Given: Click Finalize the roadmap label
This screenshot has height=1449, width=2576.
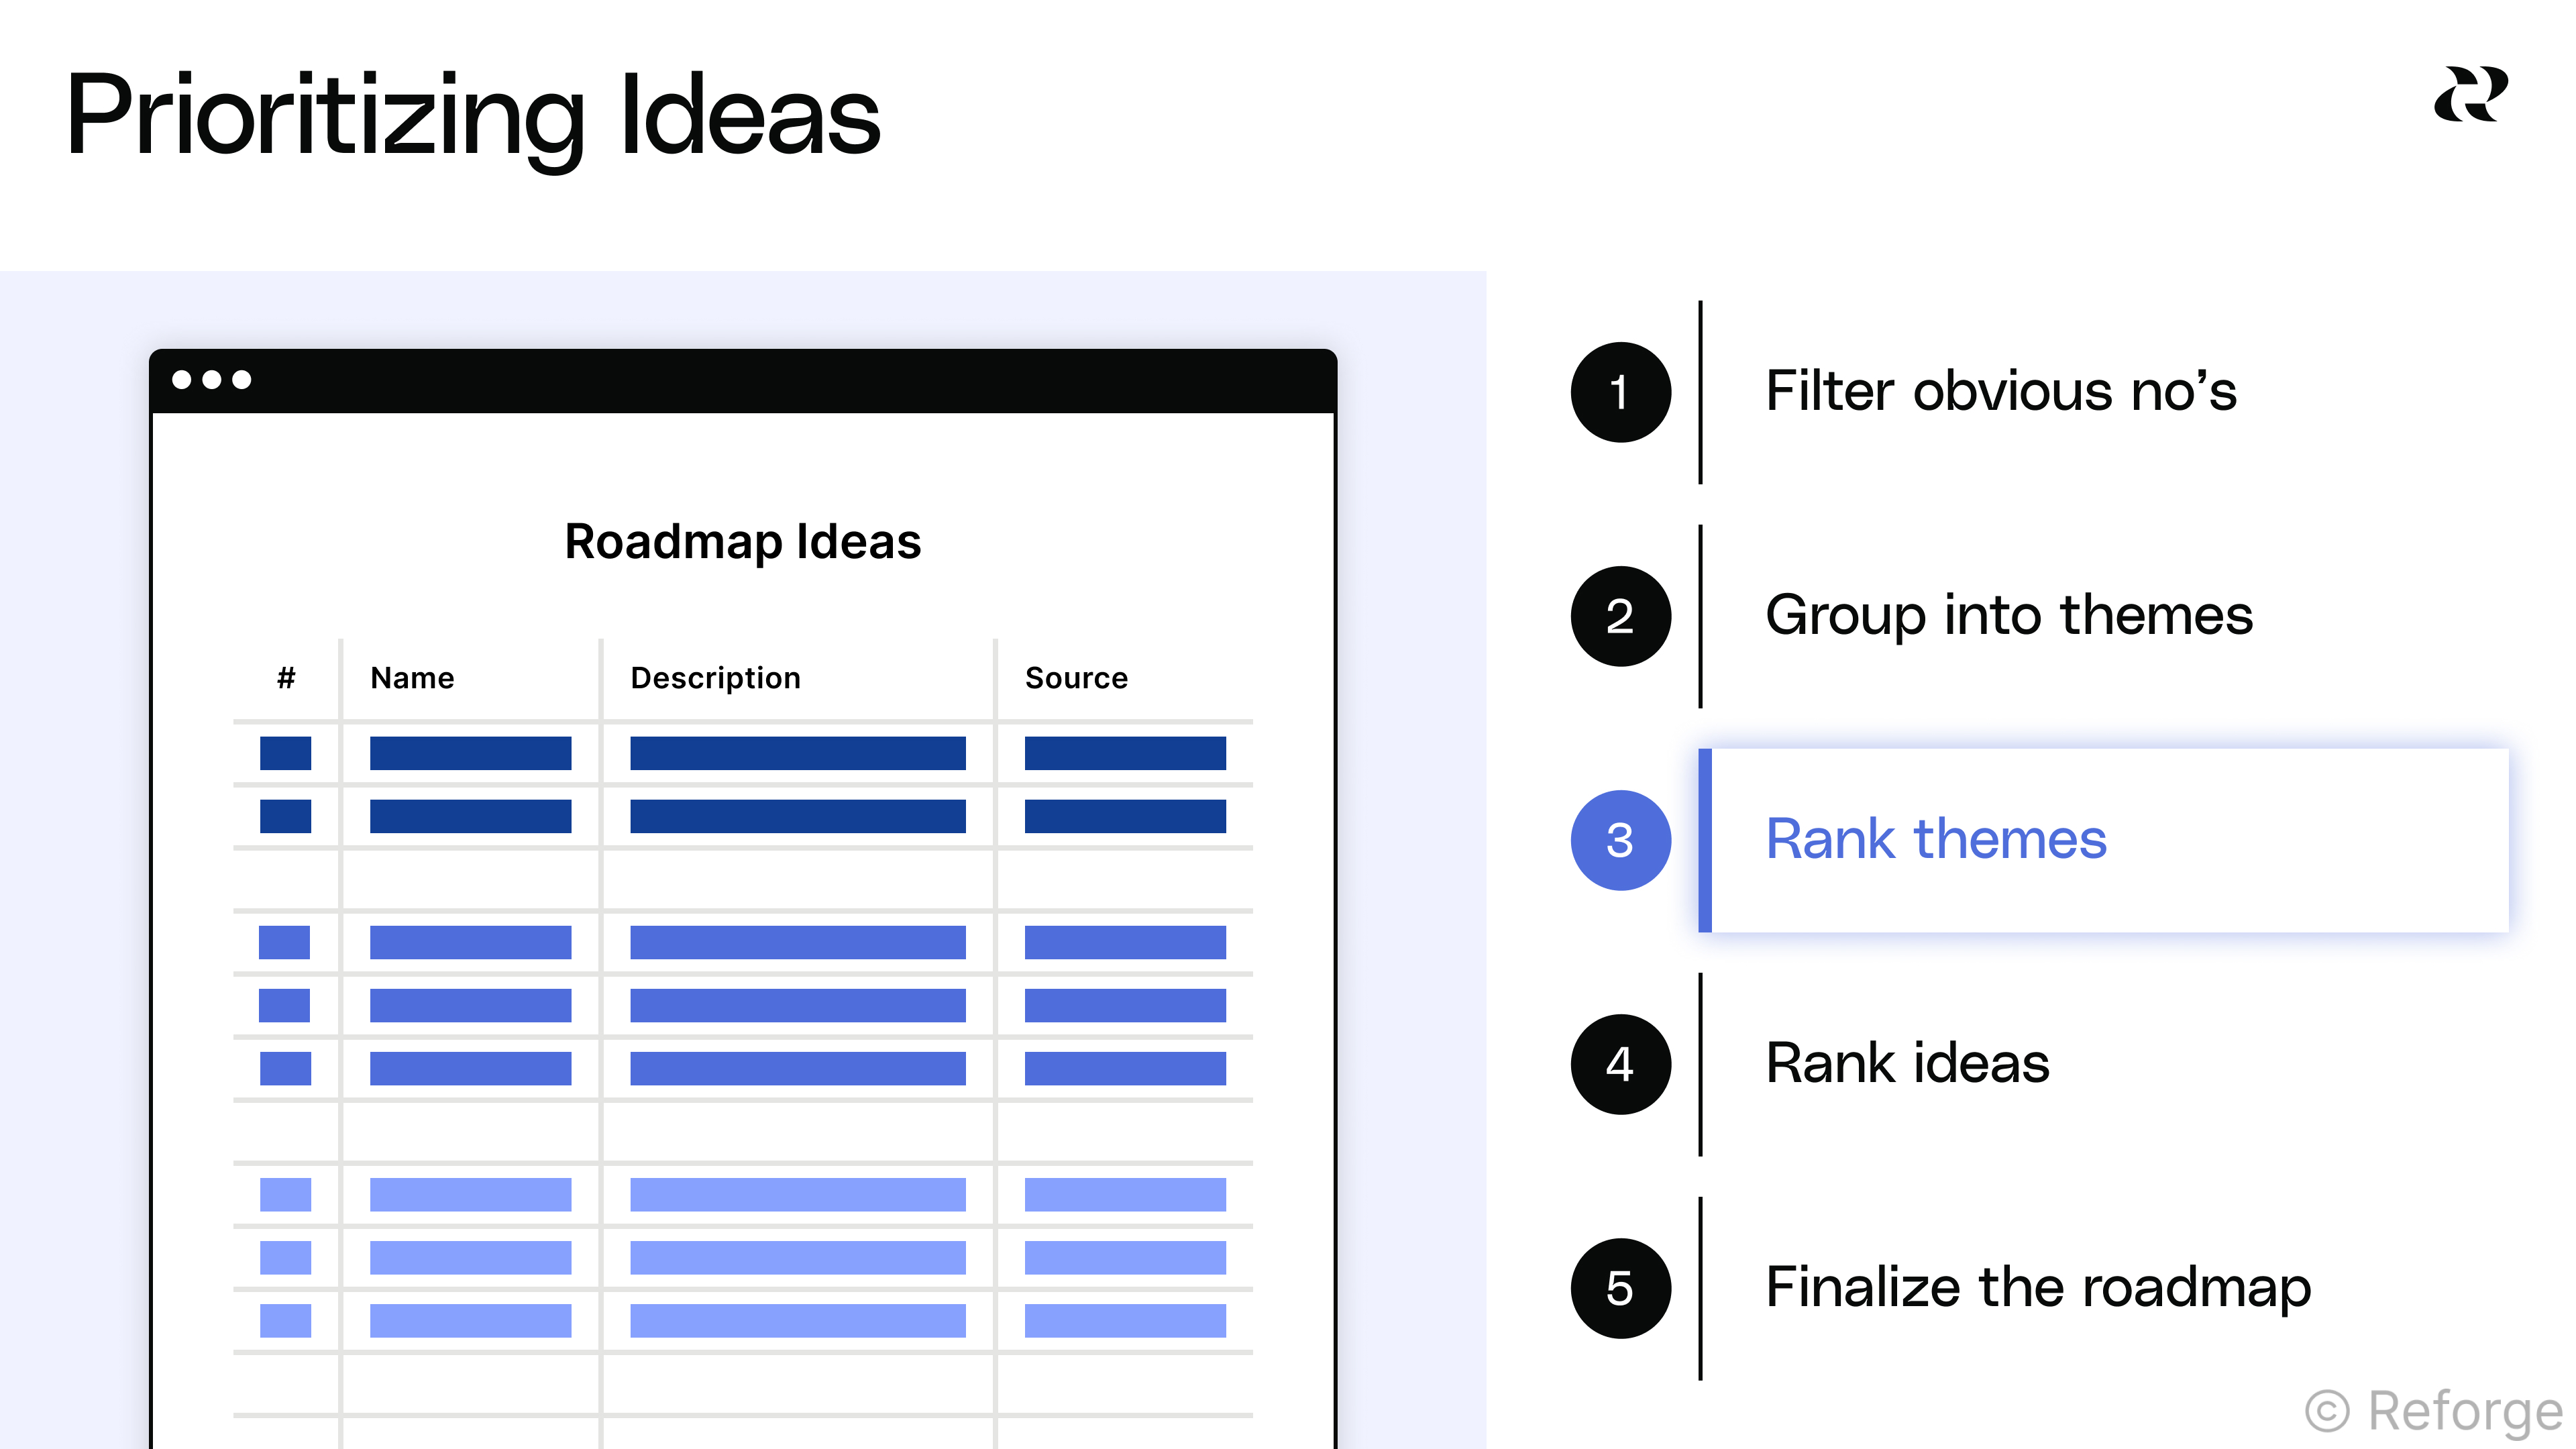Looking at the screenshot, I should coord(2038,1287).
